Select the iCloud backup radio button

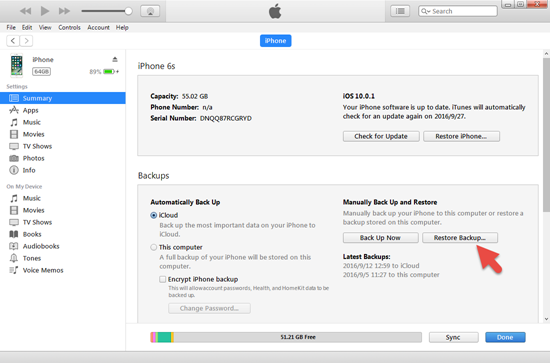pyautogui.click(x=154, y=215)
